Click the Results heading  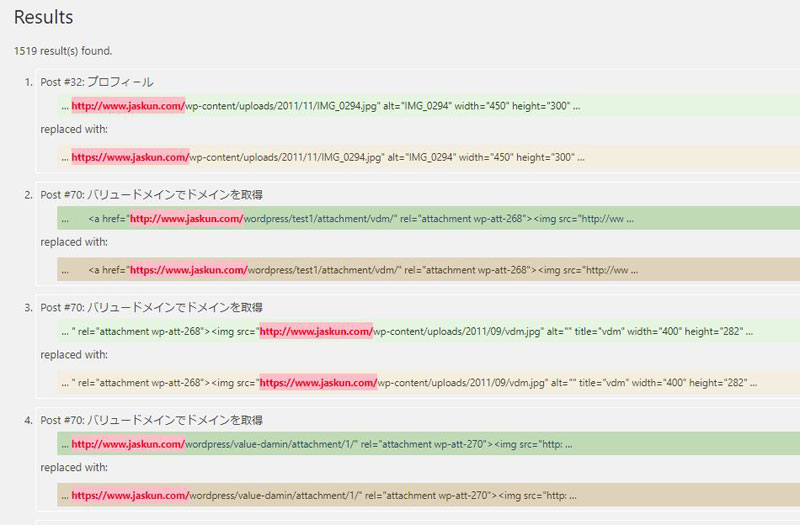[43, 17]
